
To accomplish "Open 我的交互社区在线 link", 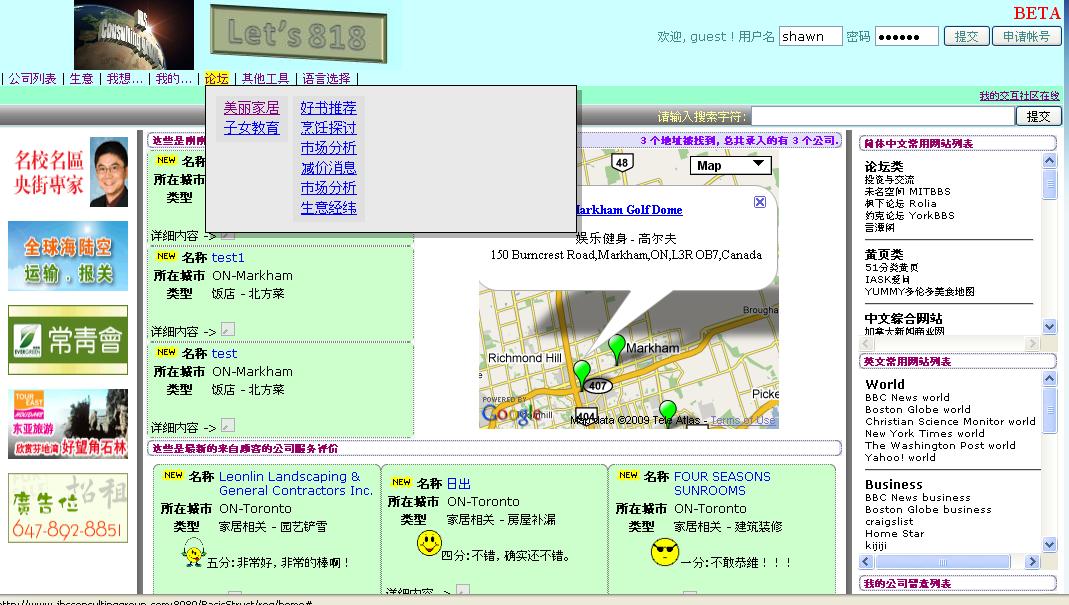I will [1019, 95].
